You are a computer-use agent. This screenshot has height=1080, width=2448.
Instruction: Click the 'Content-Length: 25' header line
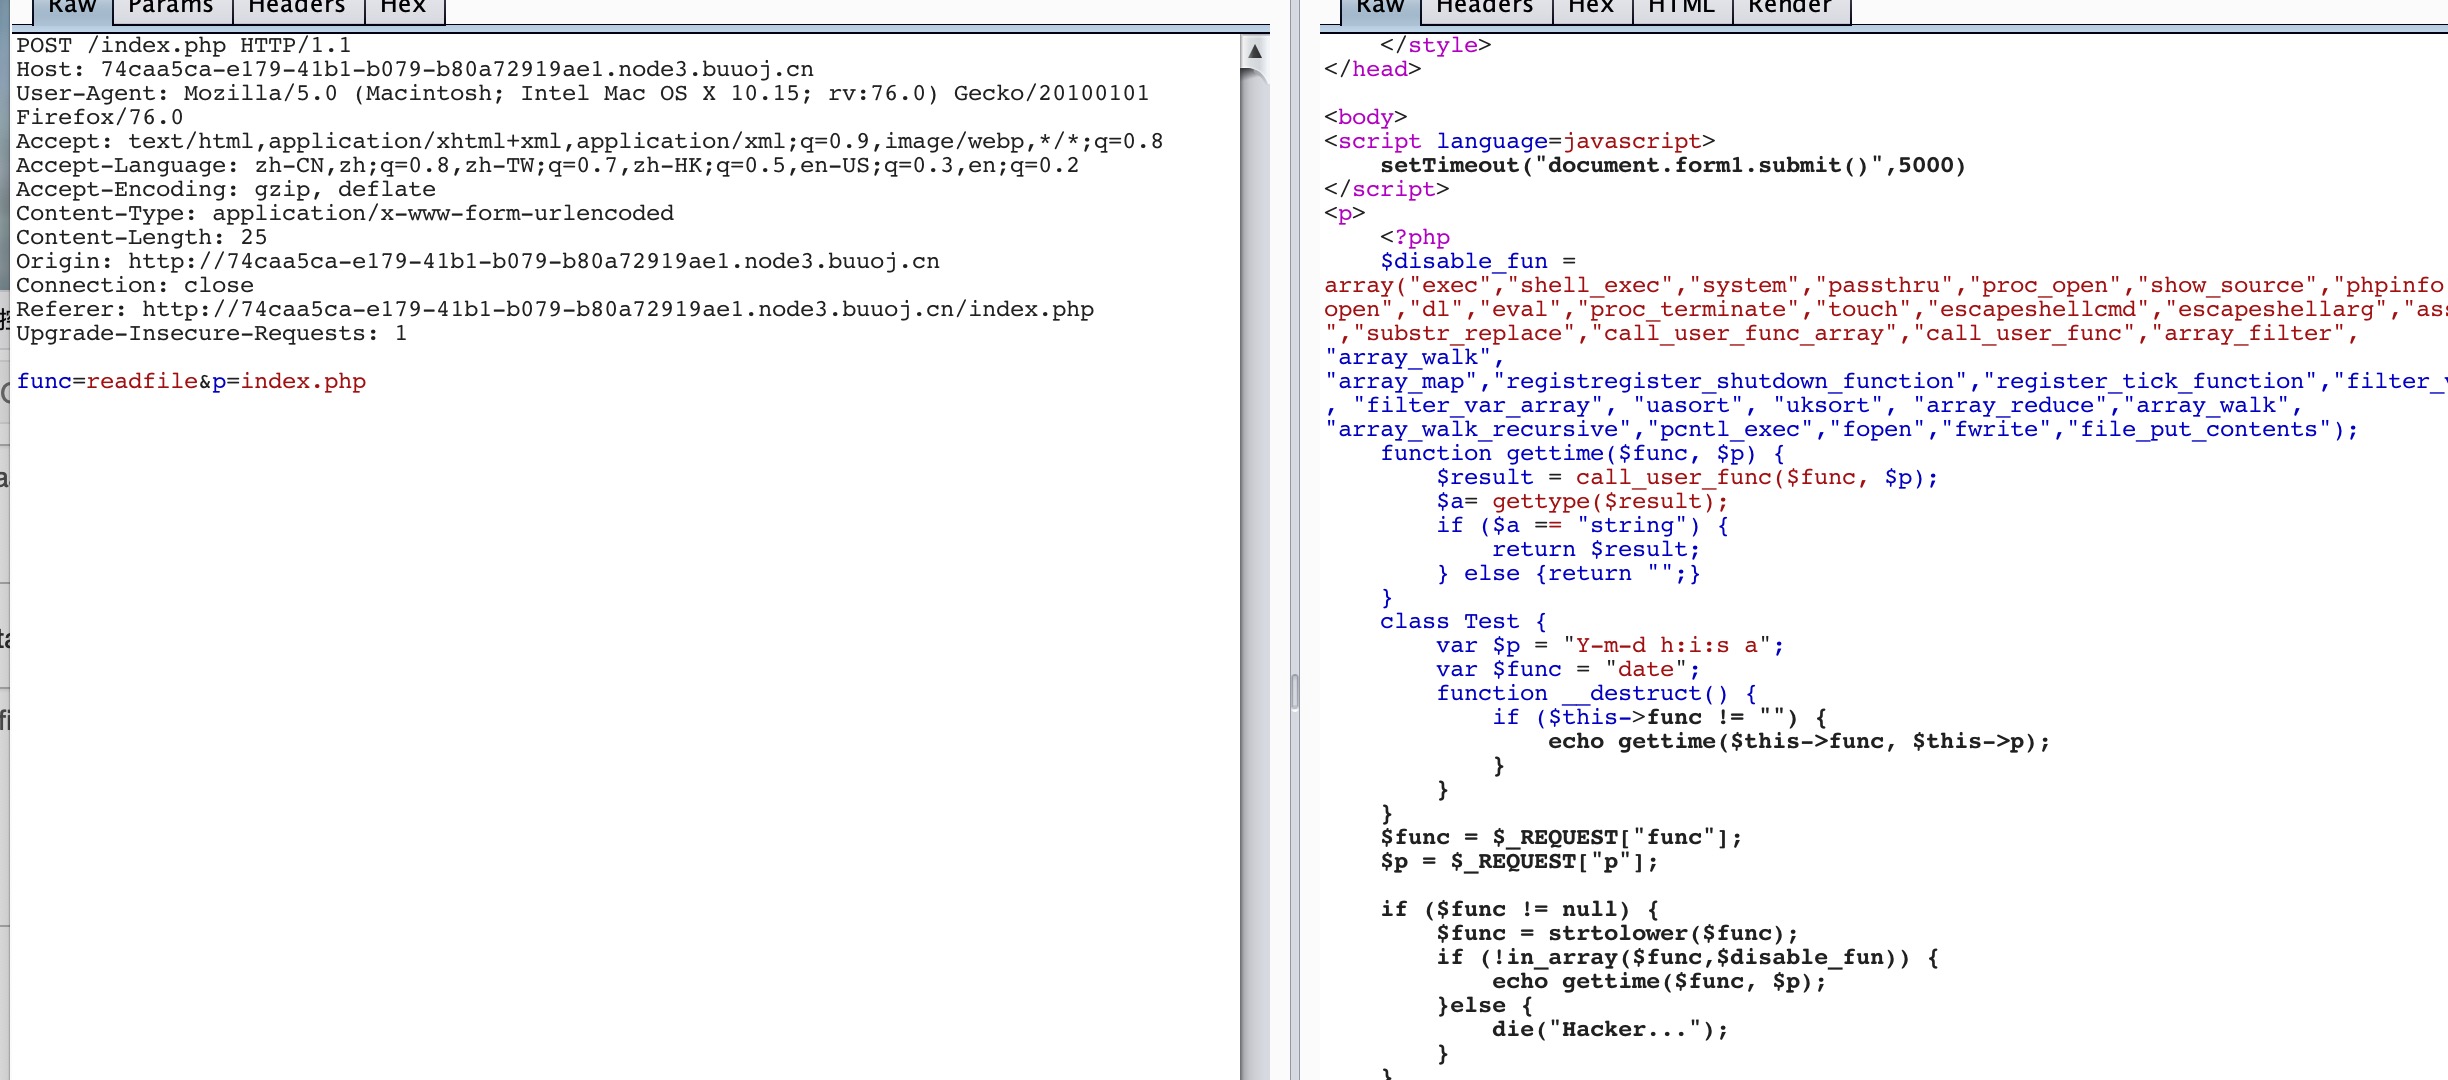click(142, 238)
